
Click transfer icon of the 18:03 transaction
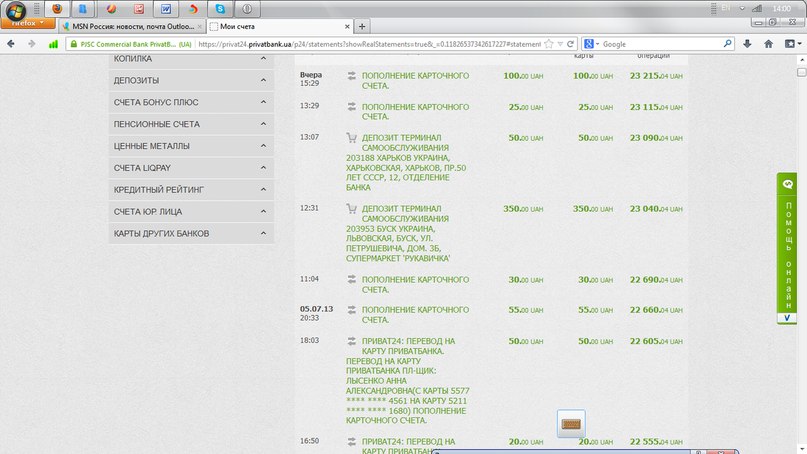coord(352,341)
